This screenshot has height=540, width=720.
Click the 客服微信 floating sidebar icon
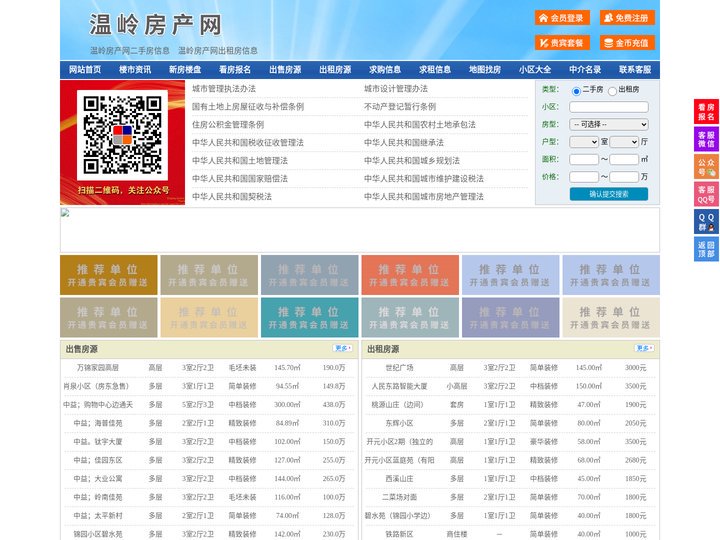[x=706, y=139]
